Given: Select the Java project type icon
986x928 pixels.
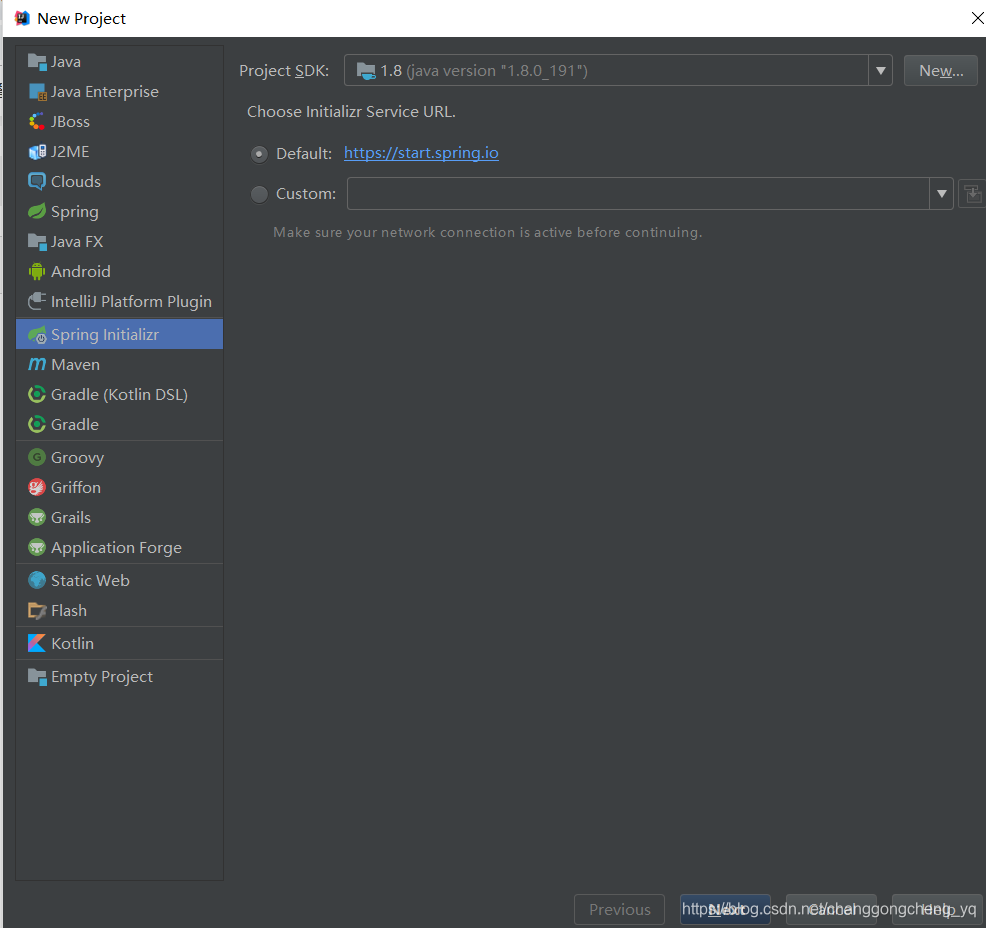Looking at the screenshot, I should [37, 62].
